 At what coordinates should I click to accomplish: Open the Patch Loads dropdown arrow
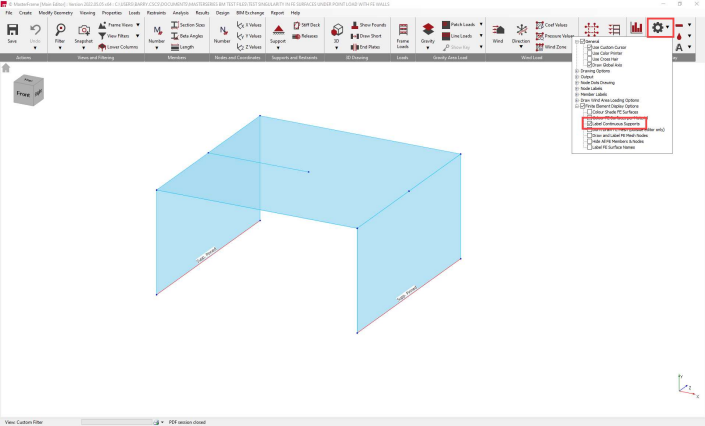pyautogui.click(x=481, y=24)
